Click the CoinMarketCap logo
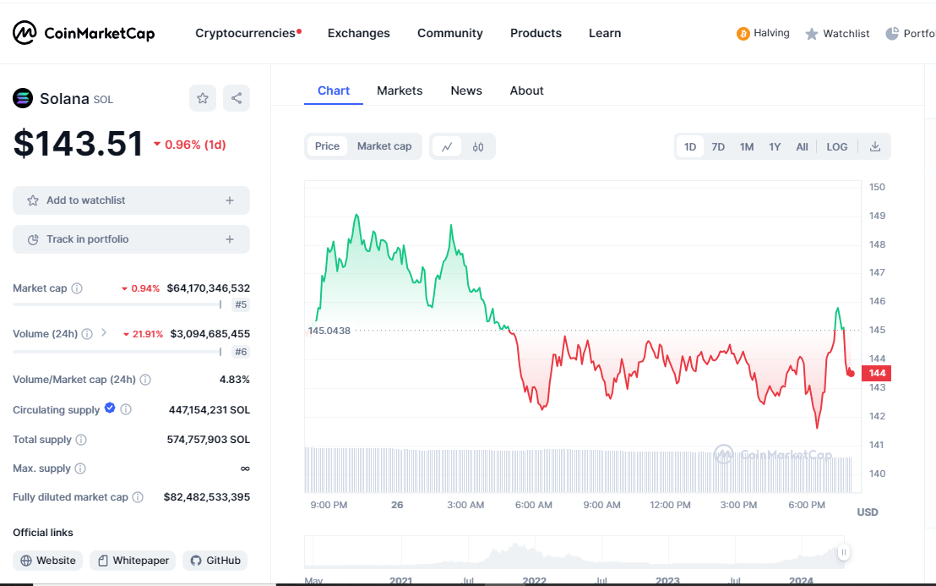Viewport: 936px width, 586px height. (84, 33)
